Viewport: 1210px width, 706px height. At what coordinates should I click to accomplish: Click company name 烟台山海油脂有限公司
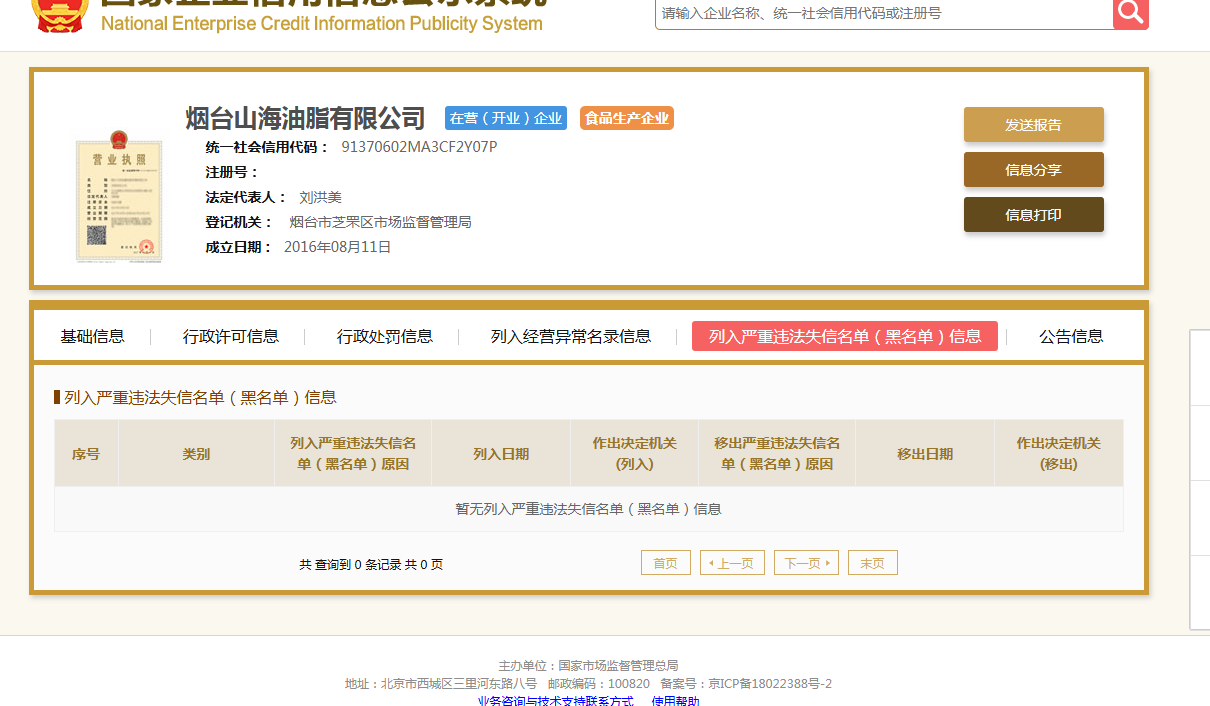306,118
